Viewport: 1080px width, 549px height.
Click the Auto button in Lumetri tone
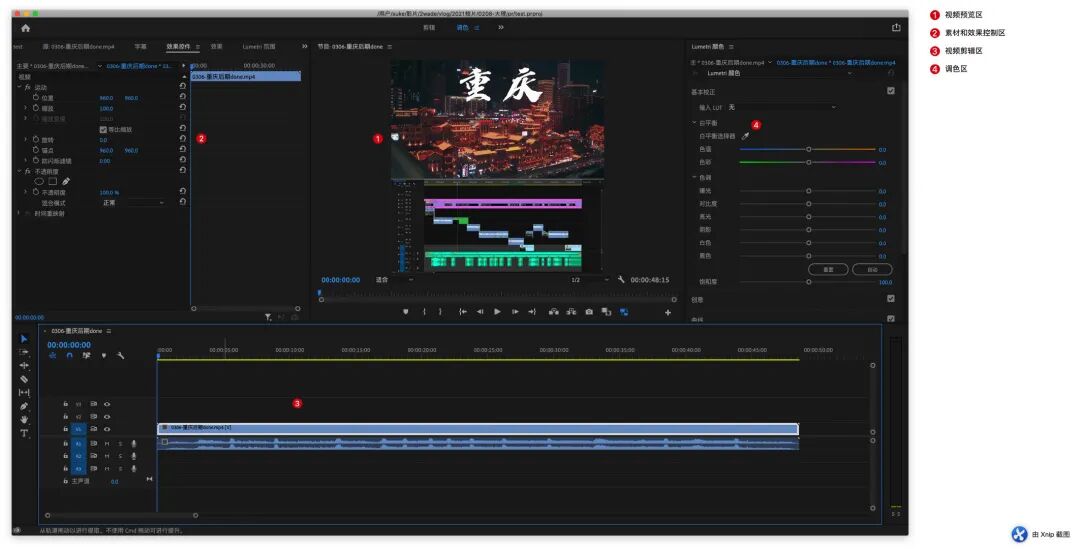click(x=872, y=269)
